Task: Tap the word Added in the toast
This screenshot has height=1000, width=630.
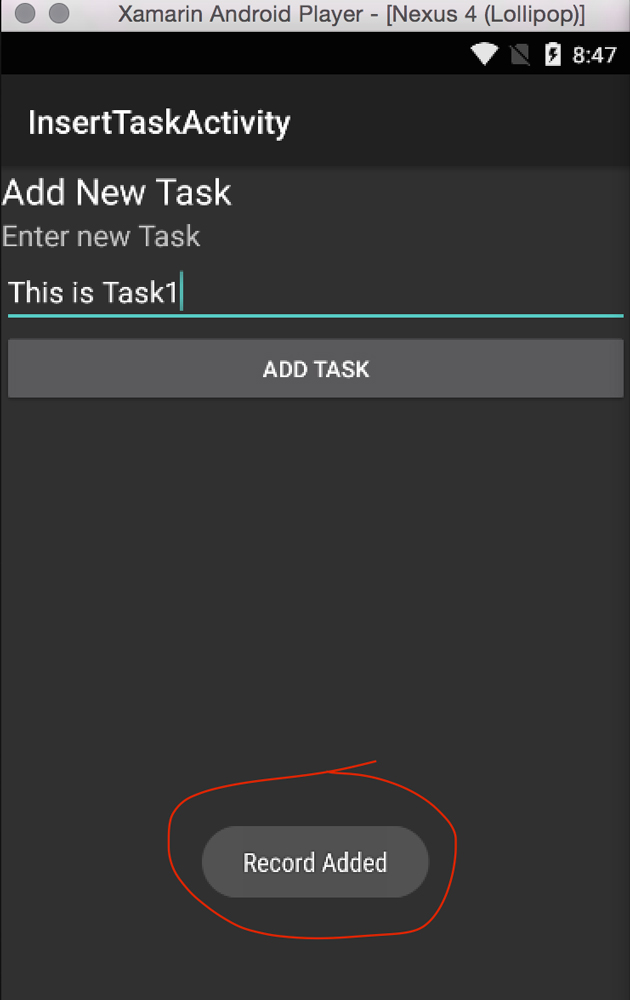Action: click(x=355, y=863)
